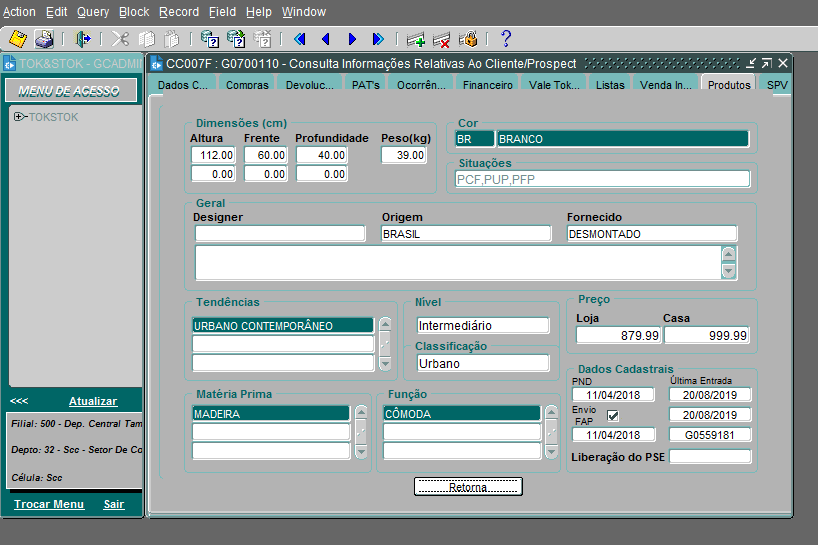Select CÔMODA in Função list
Screen dimensions: 818x545
[462, 414]
